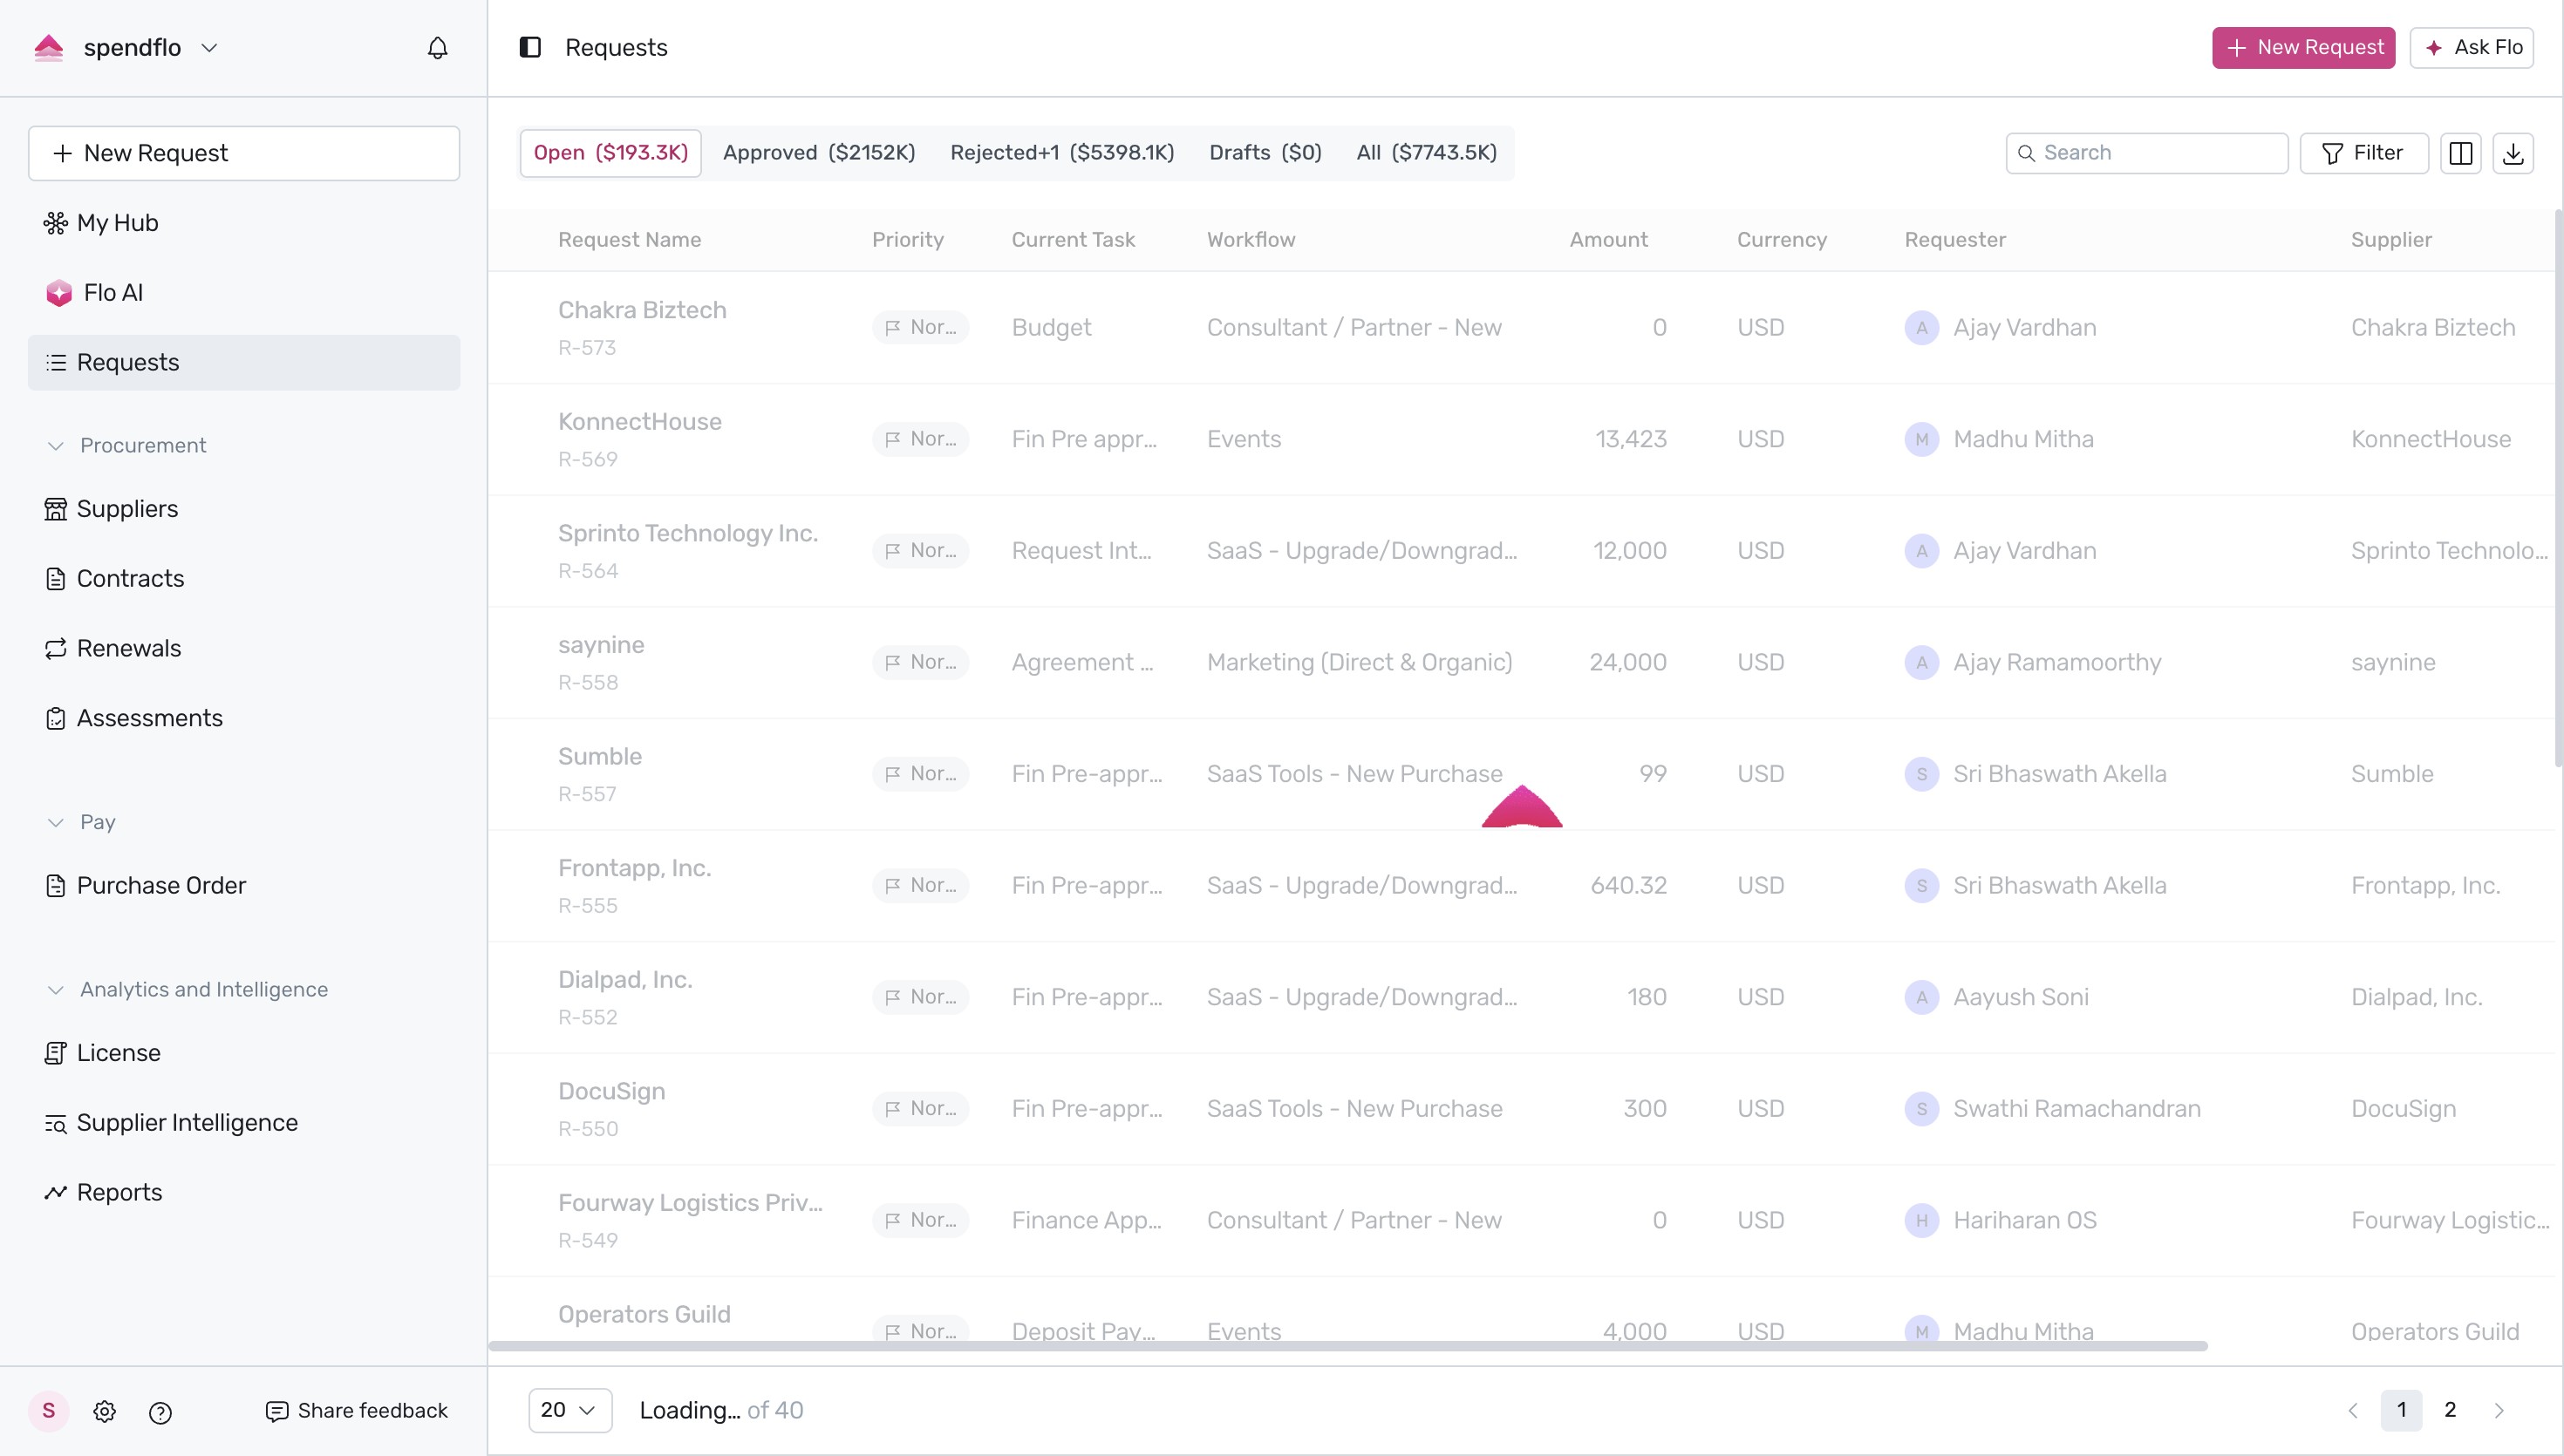
Task: Go to next page arrow
Action: coord(2499,1410)
